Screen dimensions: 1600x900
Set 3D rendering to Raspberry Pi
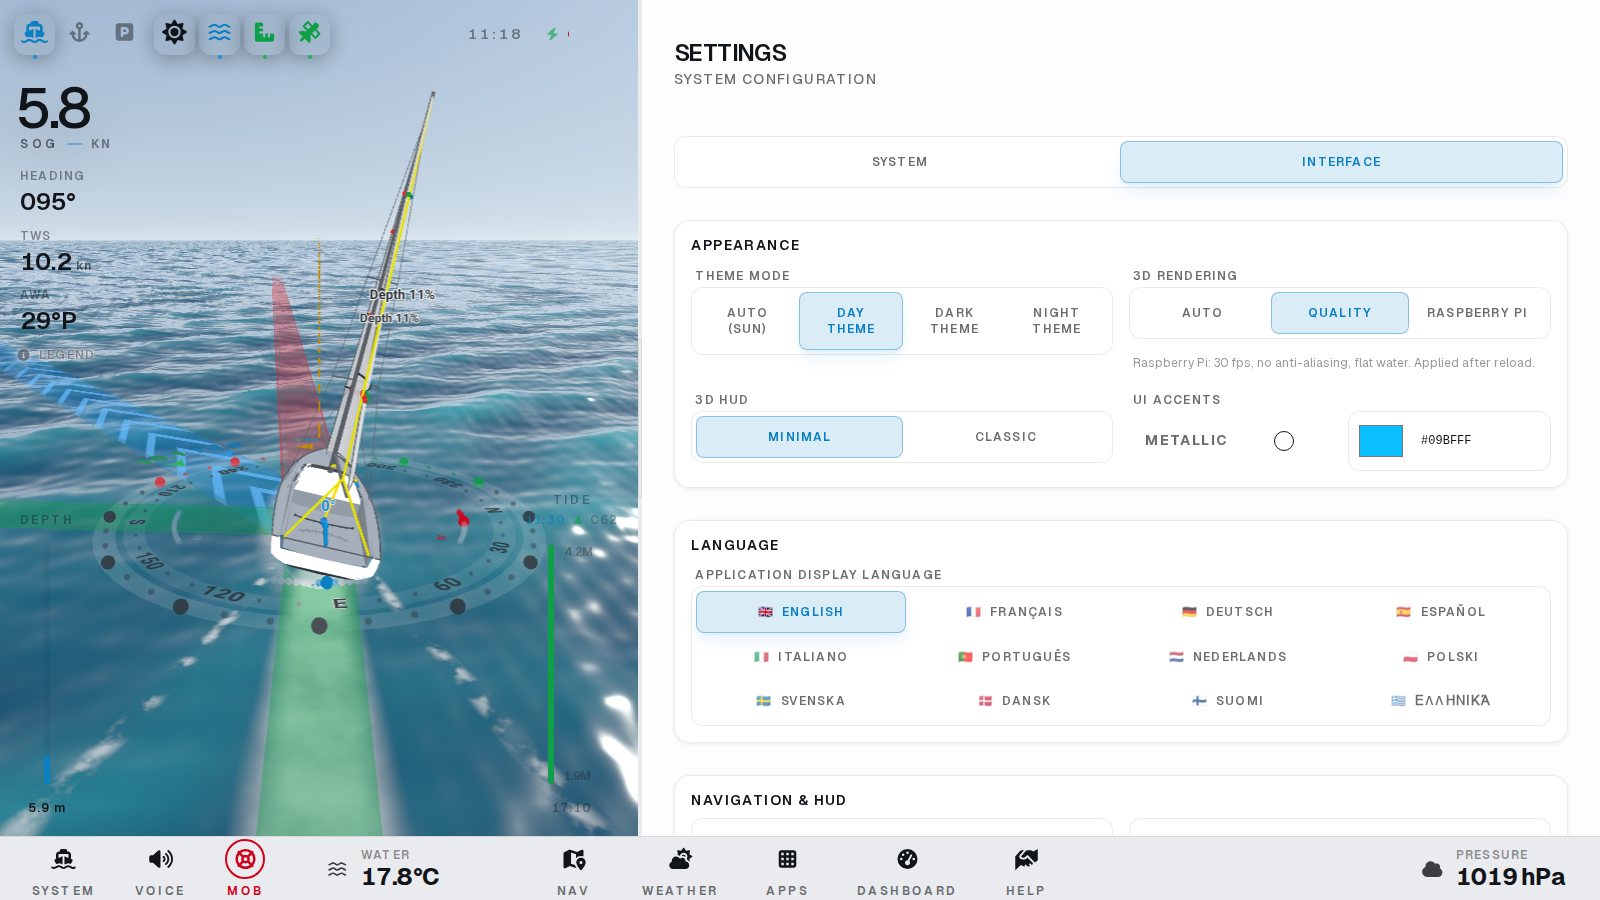(x=1477, y=313)
